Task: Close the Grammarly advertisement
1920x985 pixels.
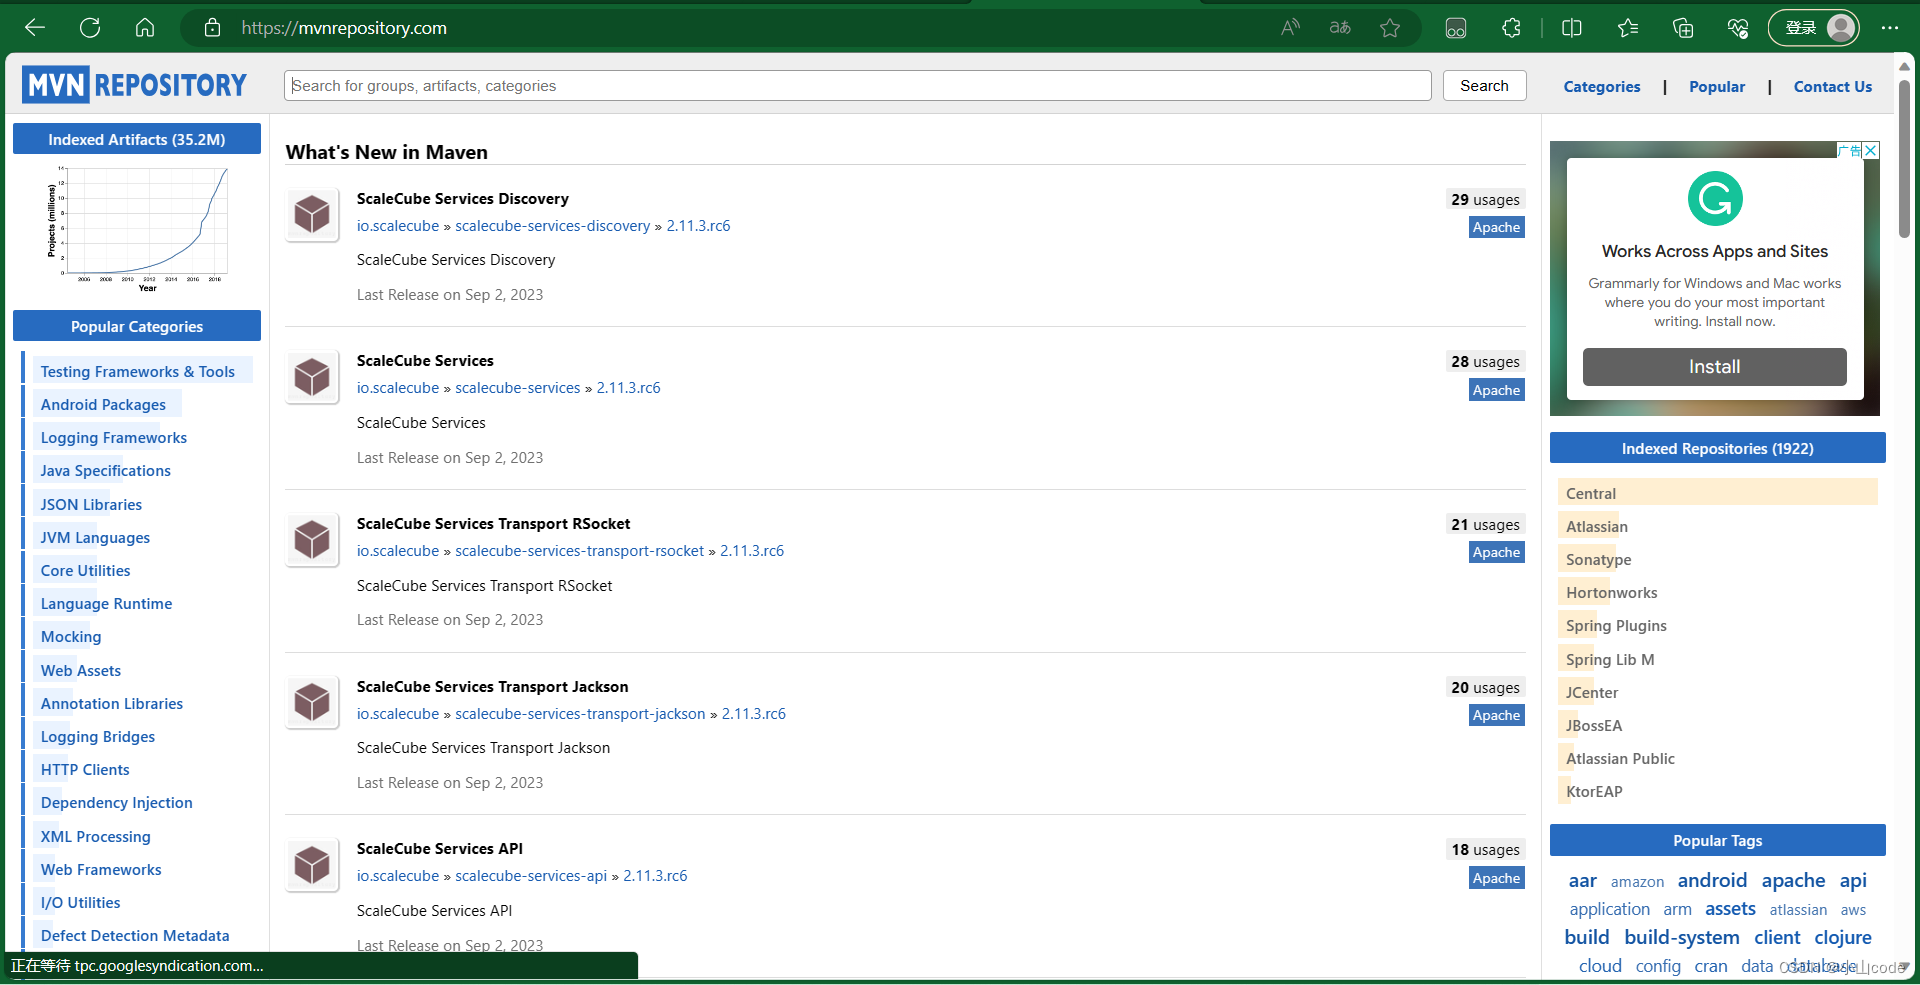Action: pos(1871,150)
